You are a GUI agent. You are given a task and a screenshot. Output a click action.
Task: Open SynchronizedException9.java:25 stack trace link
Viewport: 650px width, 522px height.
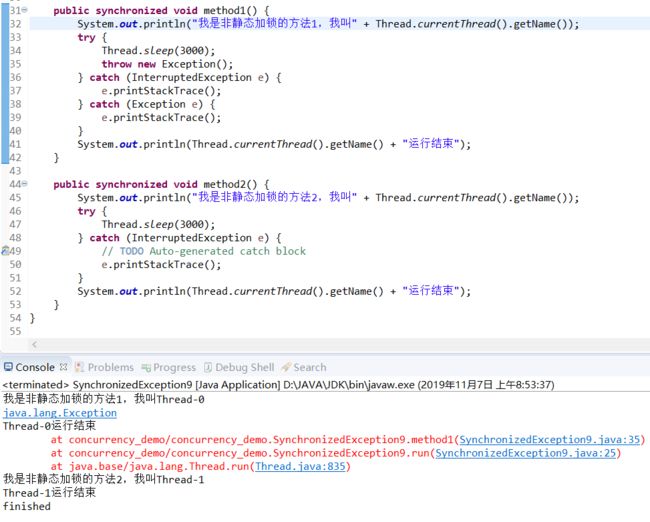(x=526, y=453)
